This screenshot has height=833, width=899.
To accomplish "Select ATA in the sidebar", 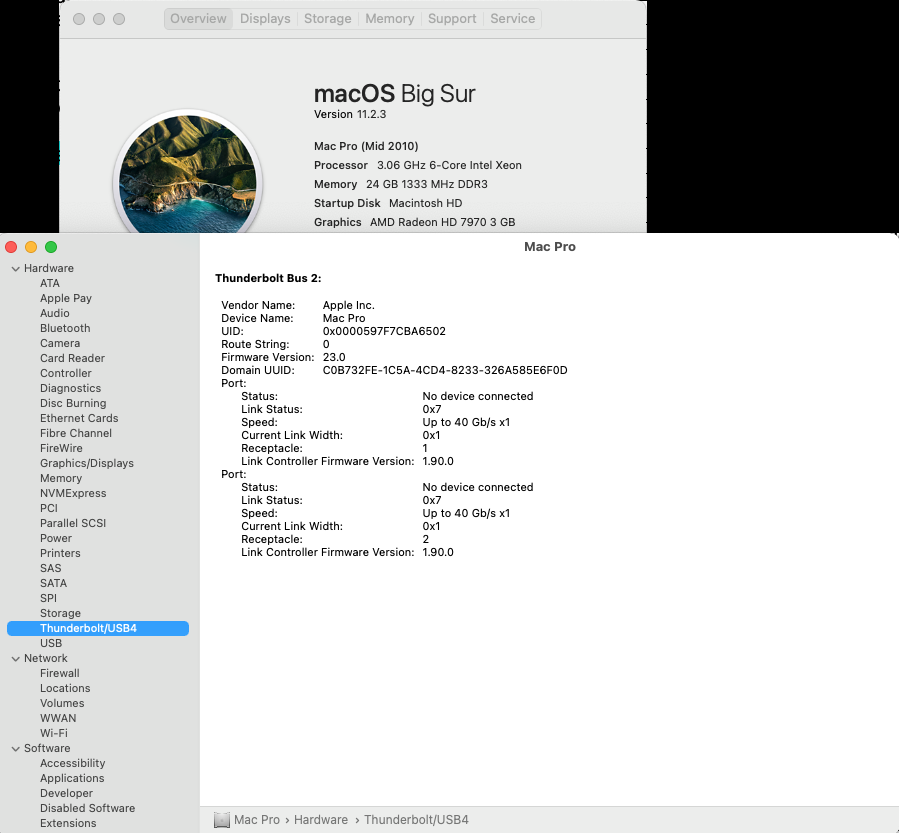I will [50, 283].
